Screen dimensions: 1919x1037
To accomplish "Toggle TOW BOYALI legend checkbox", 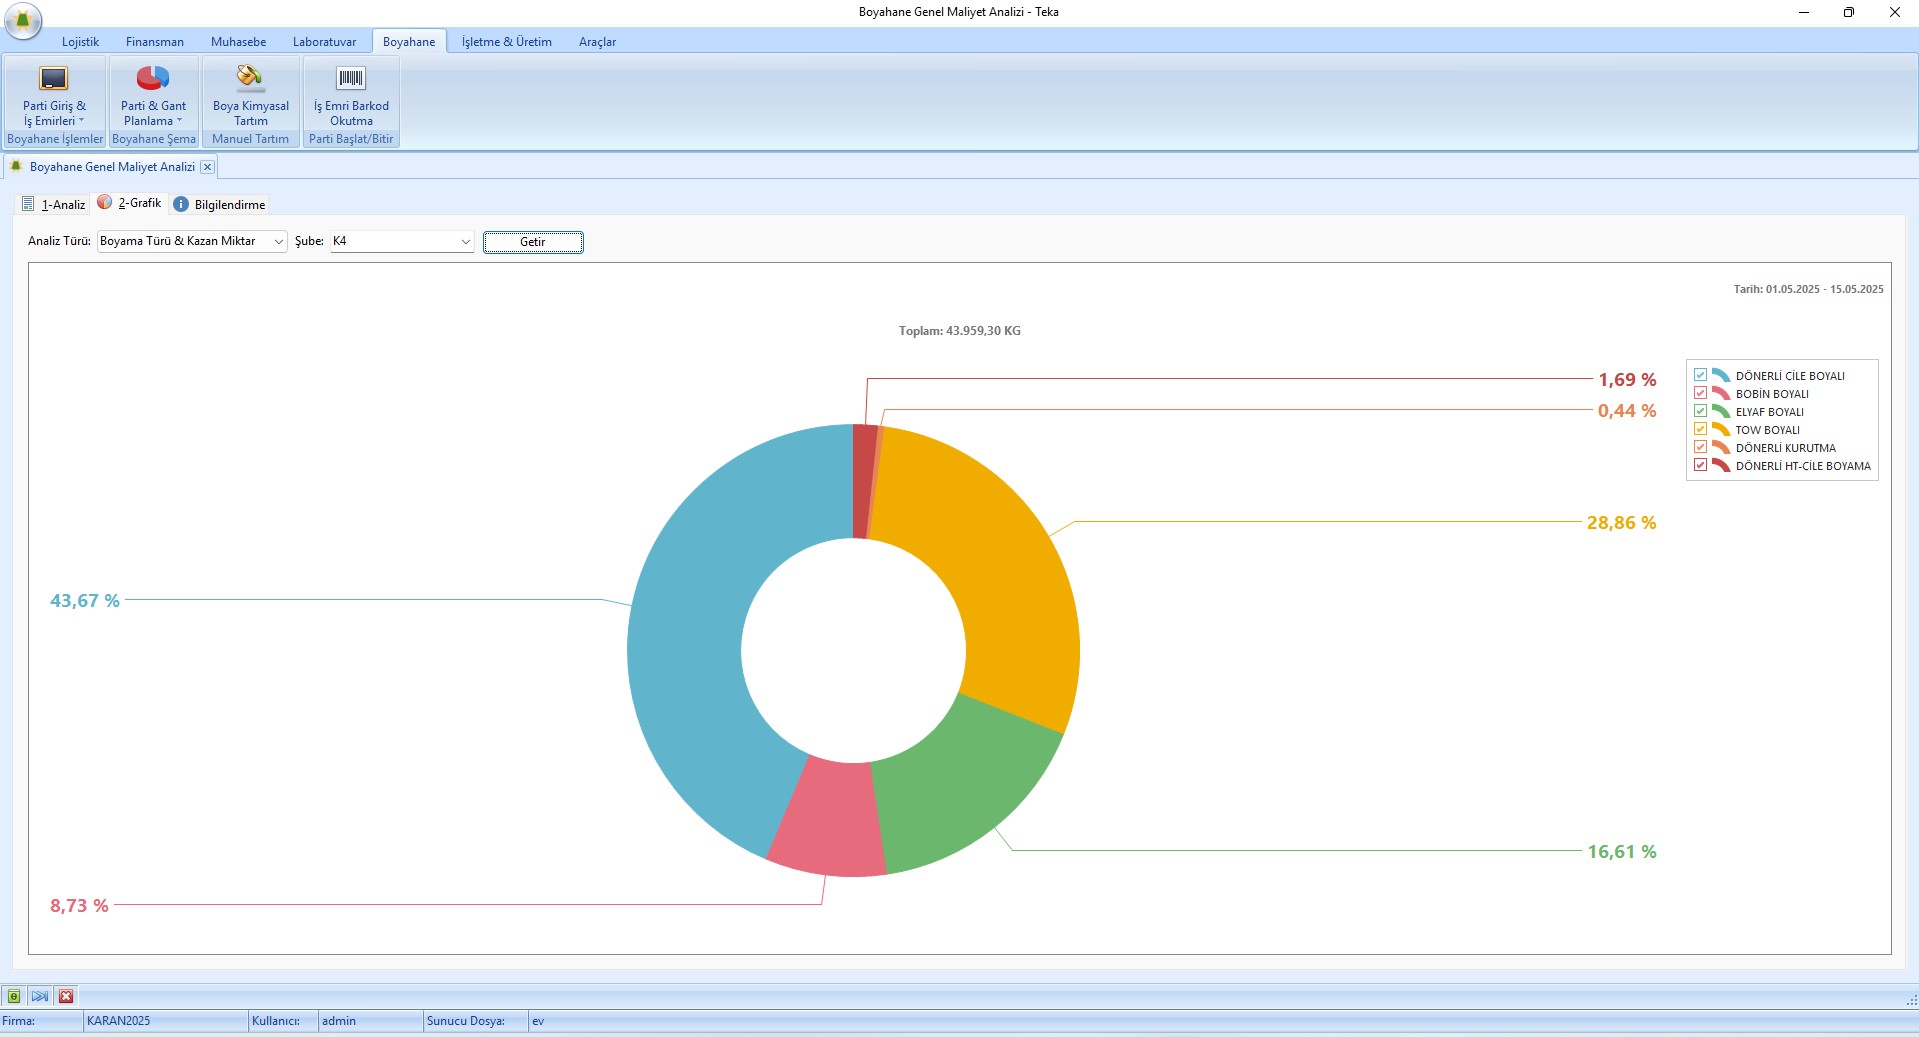I will [x=1700, y=429].
